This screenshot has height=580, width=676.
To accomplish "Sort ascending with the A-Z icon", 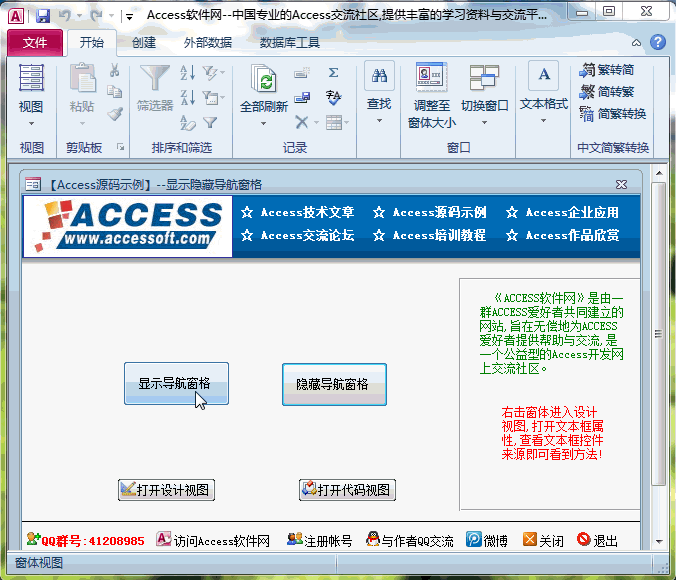I will (188, 73).
